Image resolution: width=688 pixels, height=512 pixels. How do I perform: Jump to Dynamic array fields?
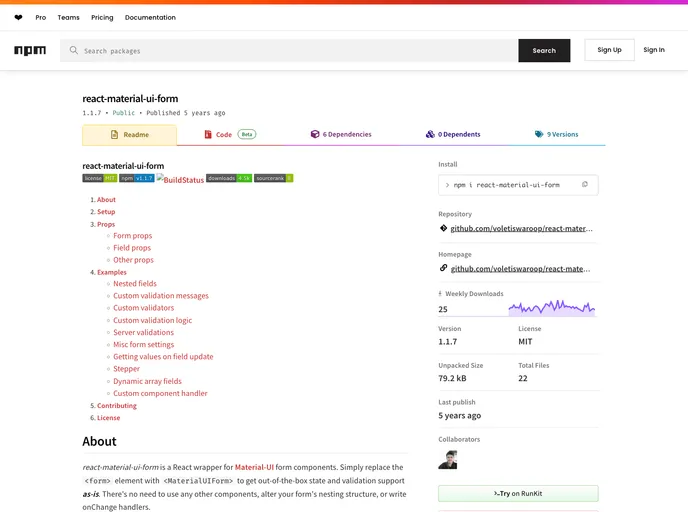coord(147,381)
